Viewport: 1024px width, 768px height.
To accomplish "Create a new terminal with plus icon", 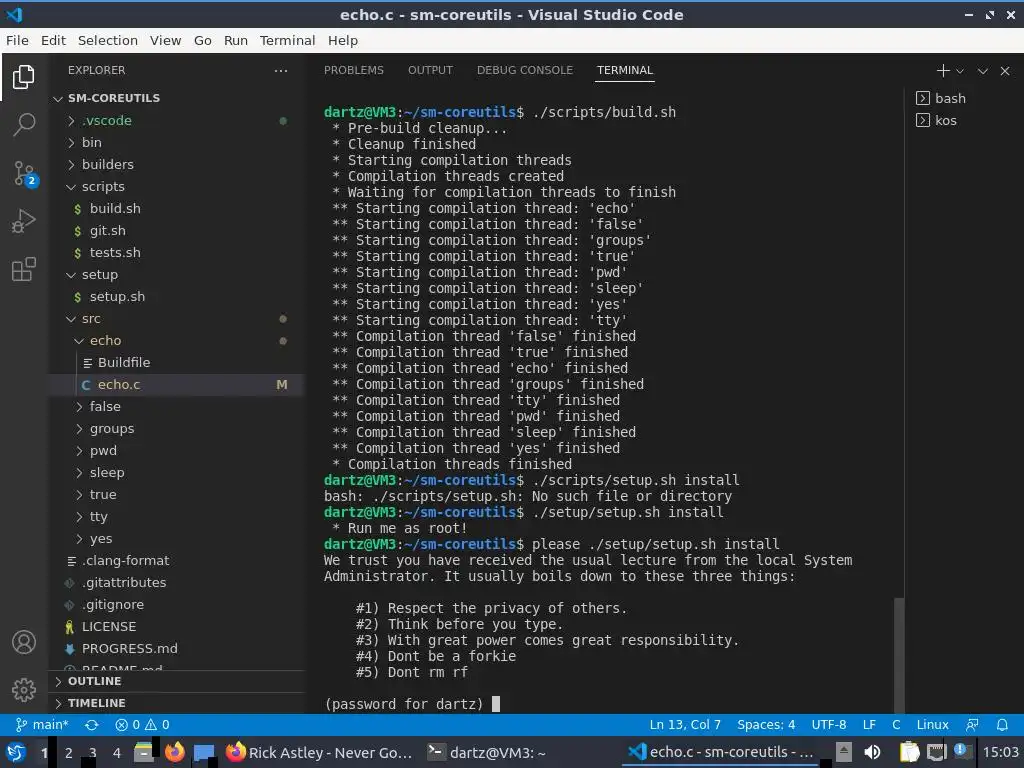I will (x=942, y=71).
